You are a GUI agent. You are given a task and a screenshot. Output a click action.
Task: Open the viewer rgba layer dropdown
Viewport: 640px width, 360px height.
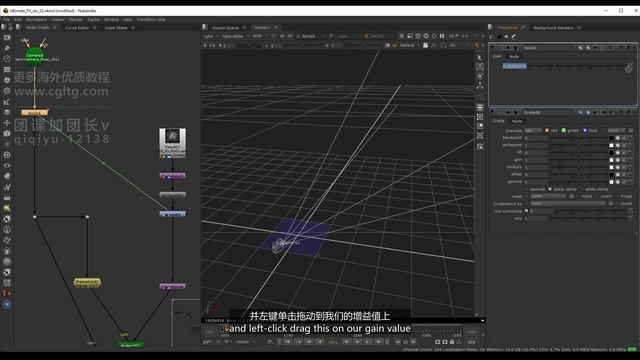[210, 36]
